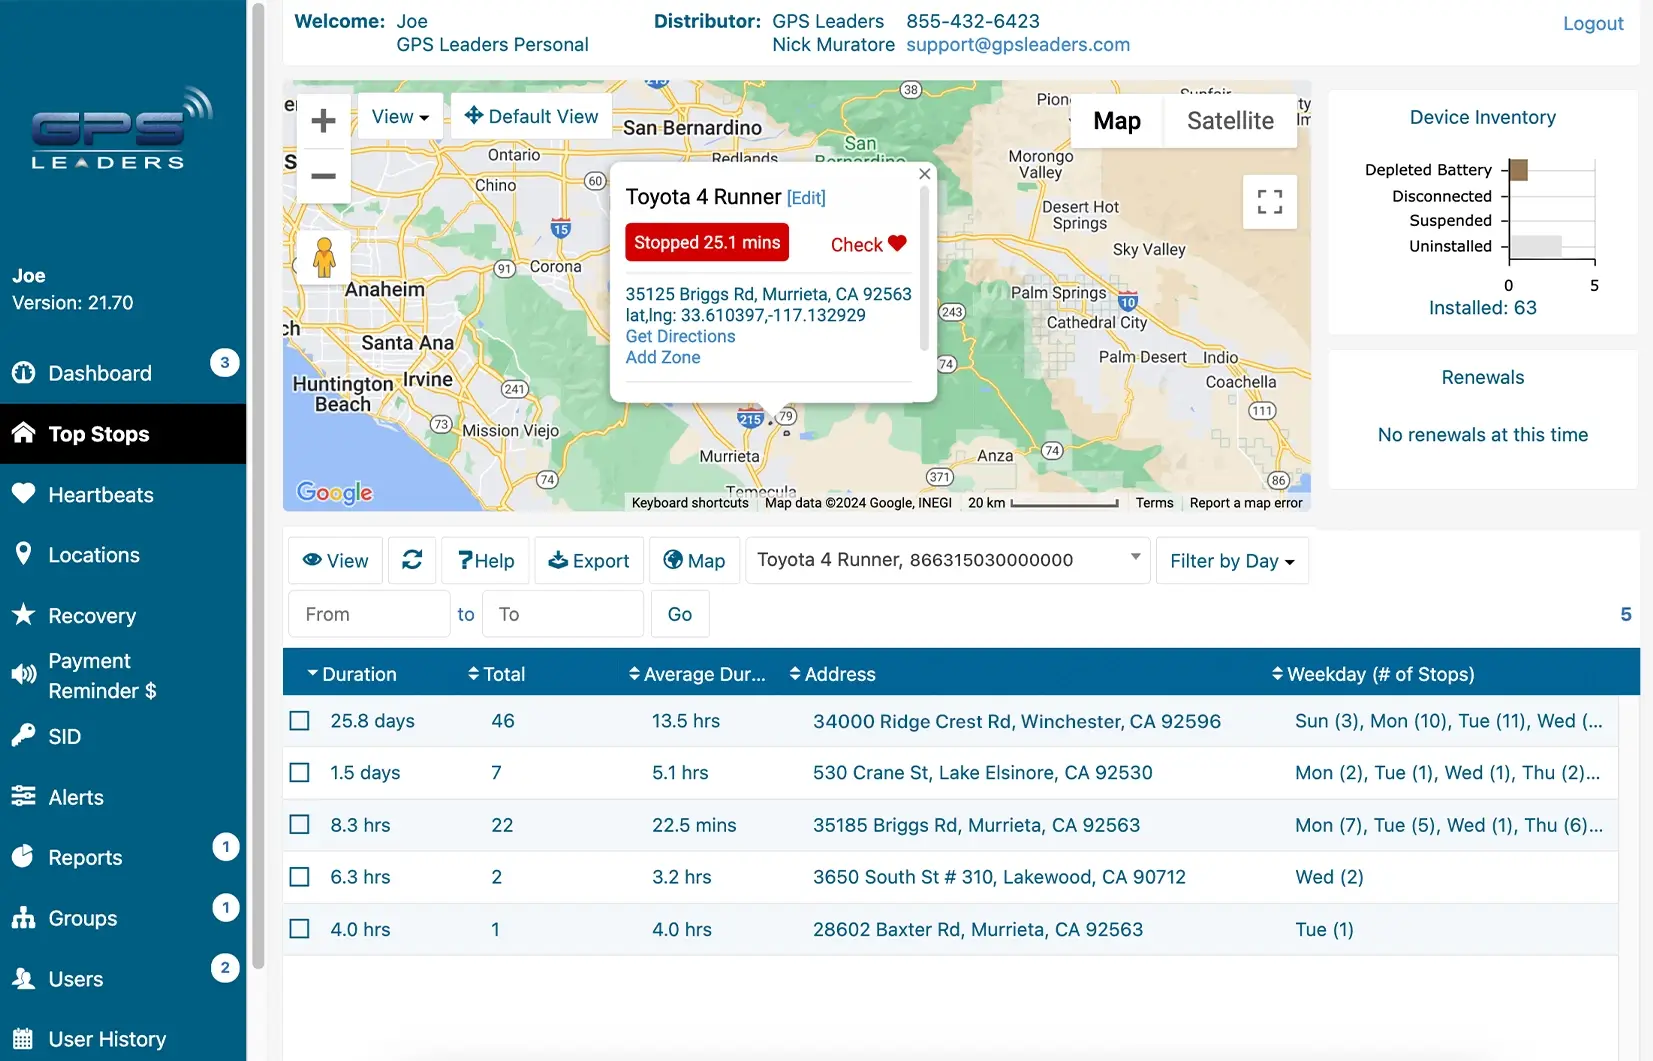Expand the Filter by Day dropdown
The width and height of the screenshot is (1653, 1061).
click(x=1231, y=560)
